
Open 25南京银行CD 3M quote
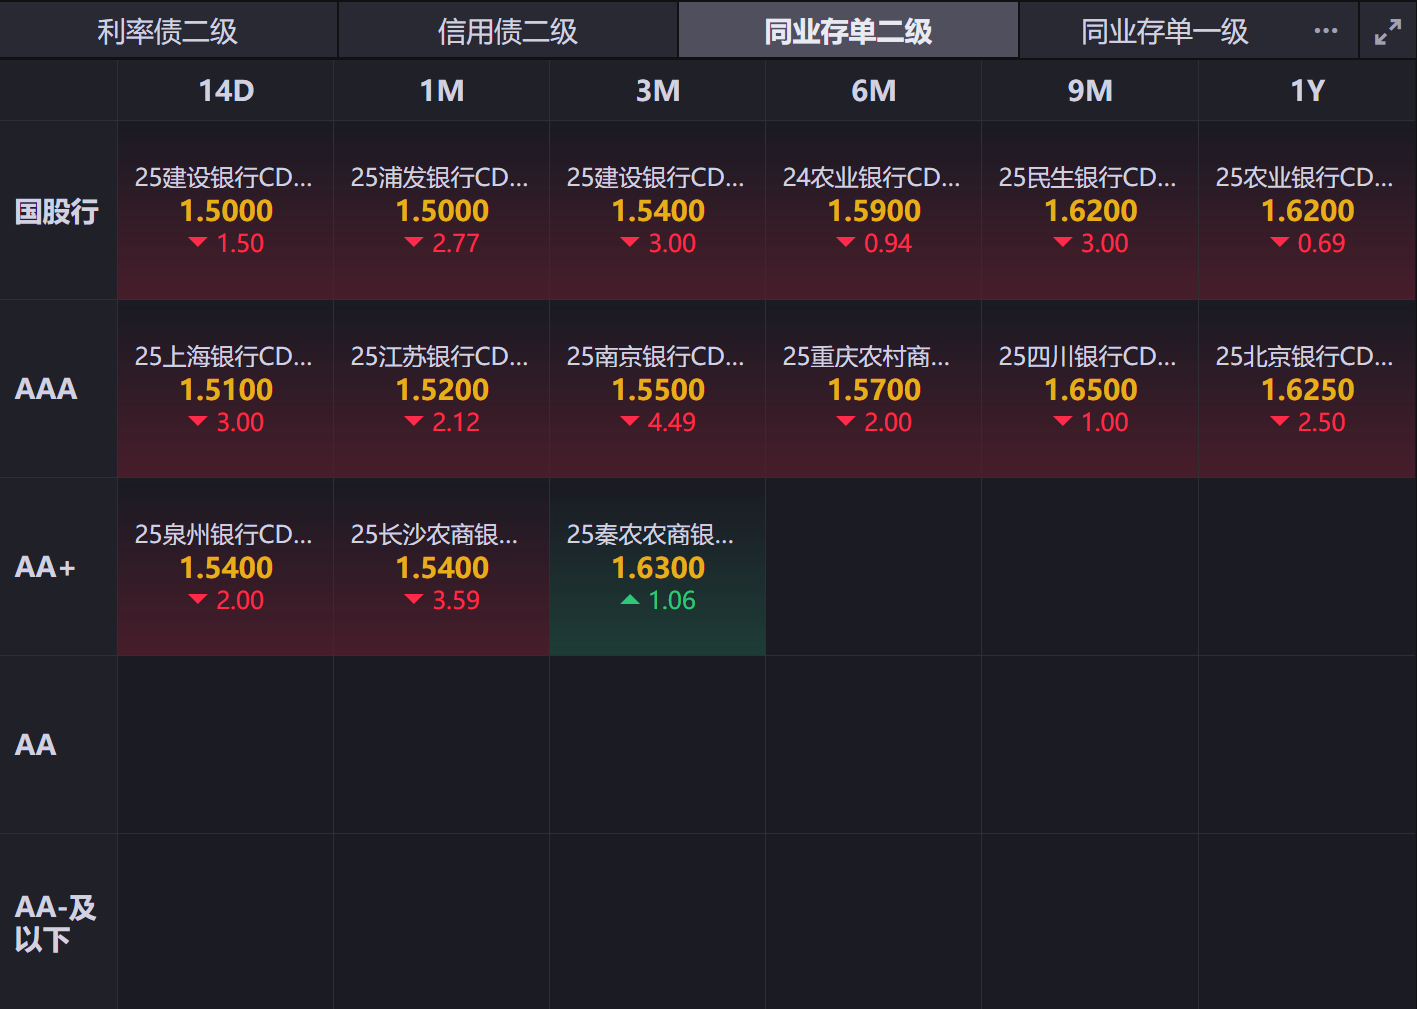click(x=658, y=389)
